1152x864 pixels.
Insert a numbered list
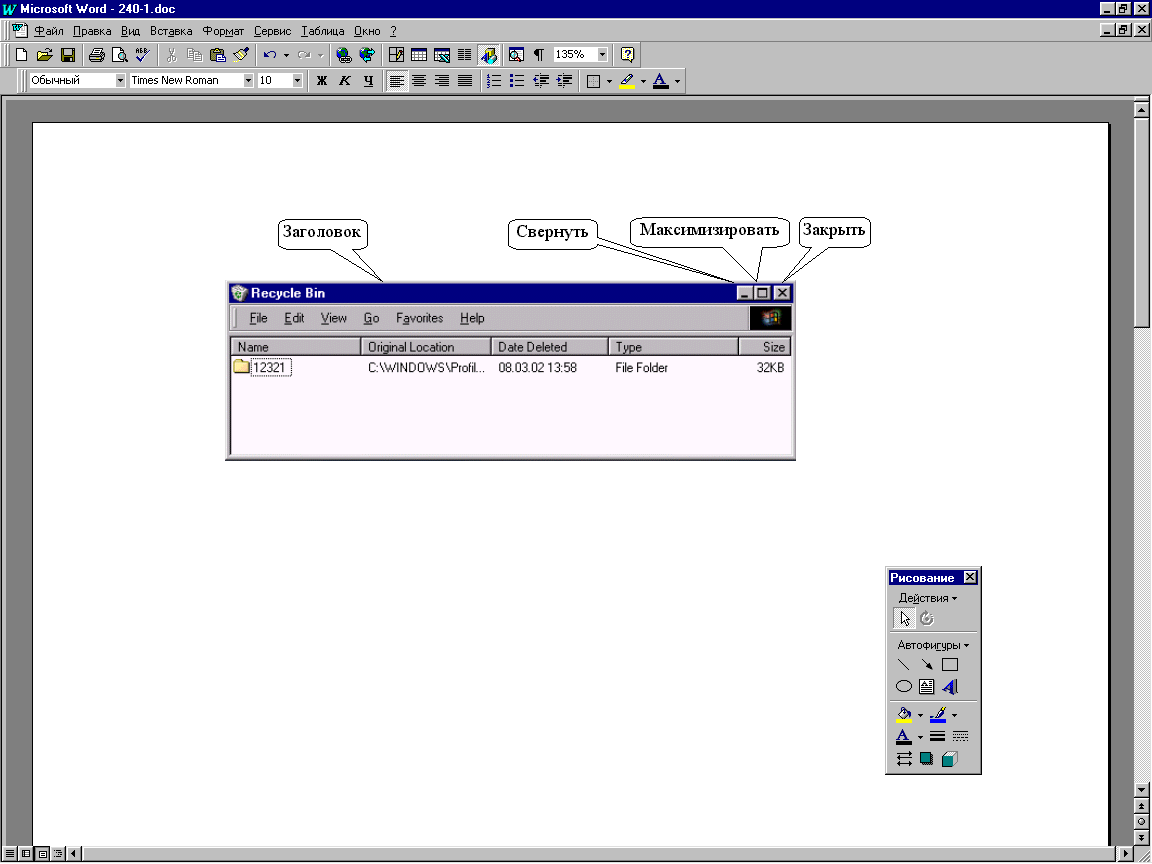pyautogui.click(x=494, y=81)
